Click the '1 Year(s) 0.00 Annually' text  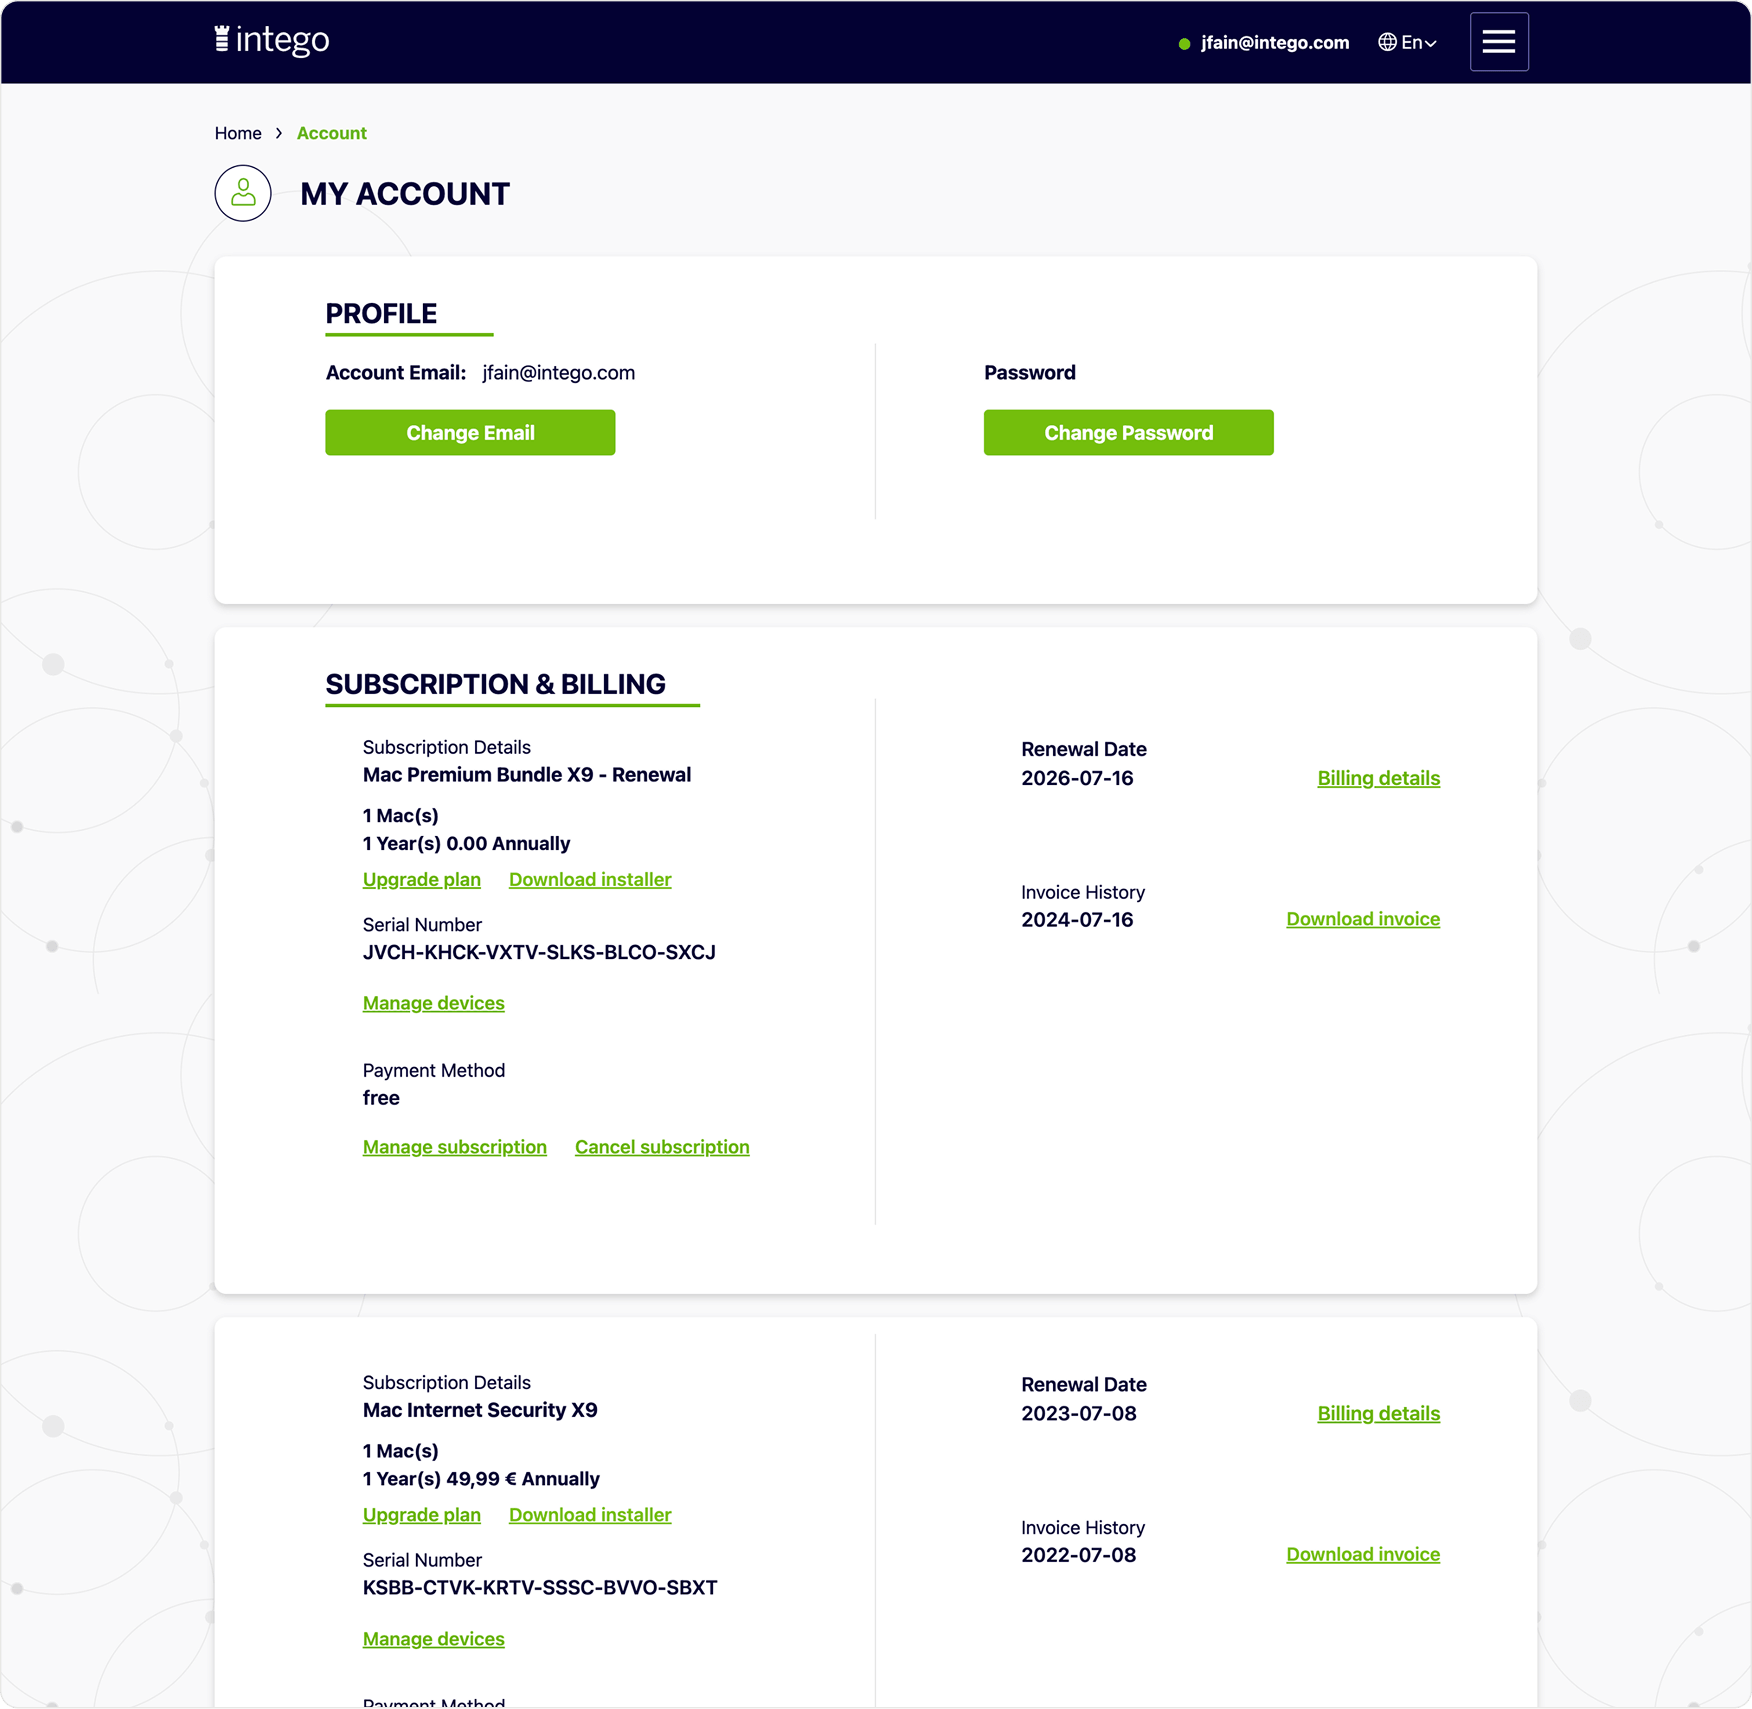(x=466, y=844)
